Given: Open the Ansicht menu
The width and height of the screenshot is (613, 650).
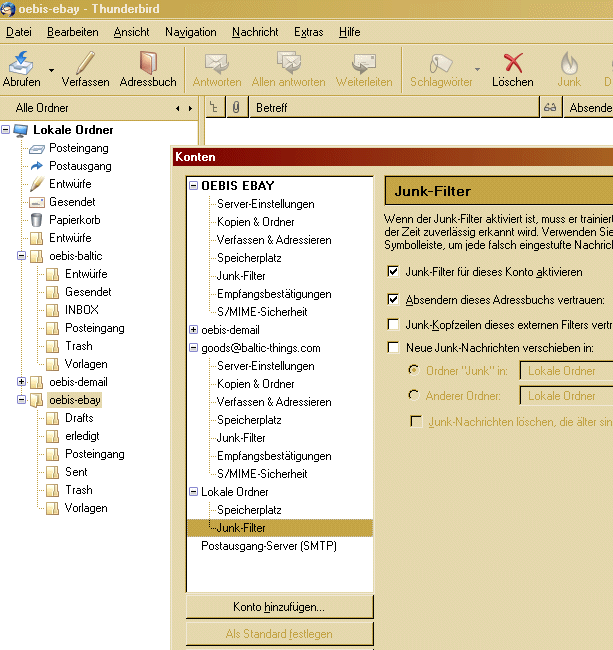Looking at the screenshot, I should coord(131,32).
